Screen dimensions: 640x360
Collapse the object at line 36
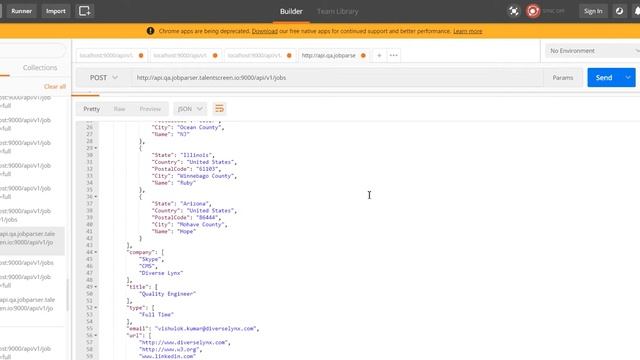[x=96, y=197]
